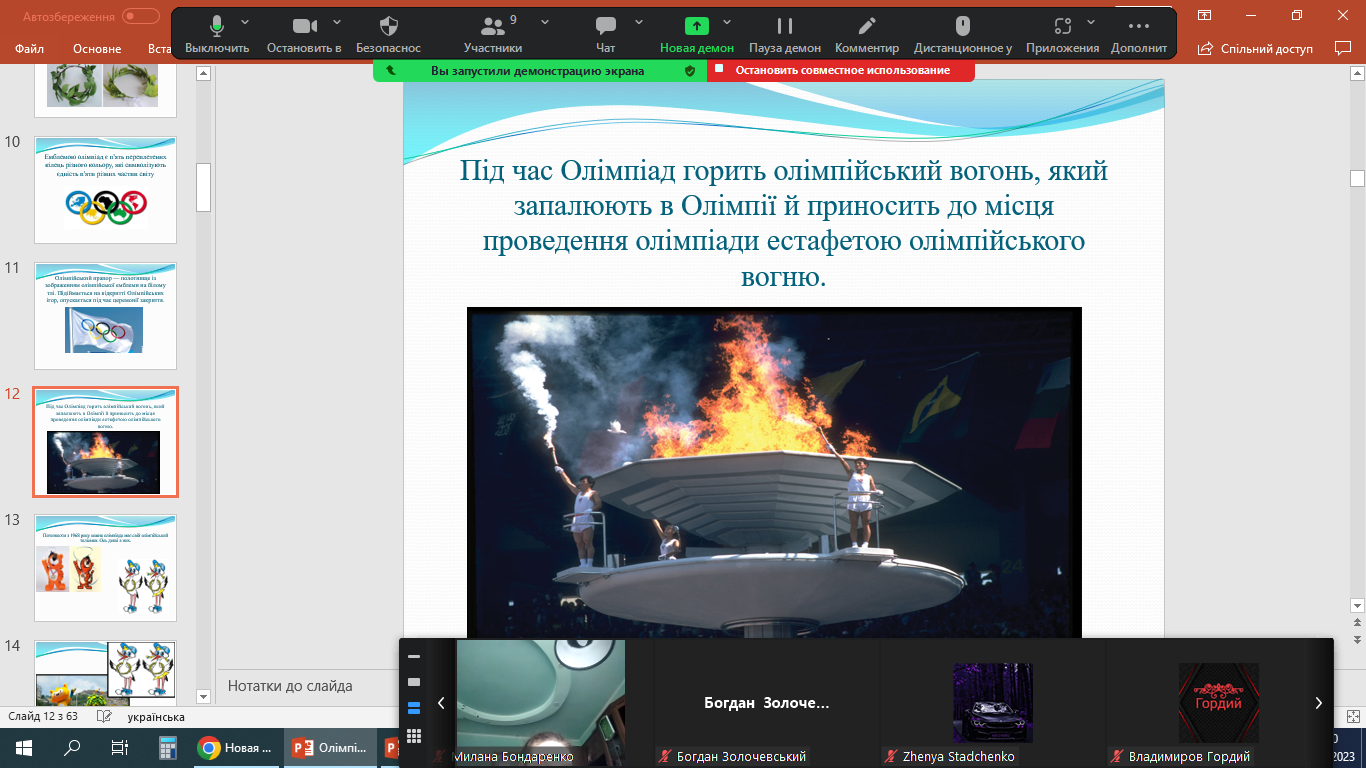Click language indicator 'українська'
Image resolution: width=1366 pixels, height=768 pixels.
point(156,717)
